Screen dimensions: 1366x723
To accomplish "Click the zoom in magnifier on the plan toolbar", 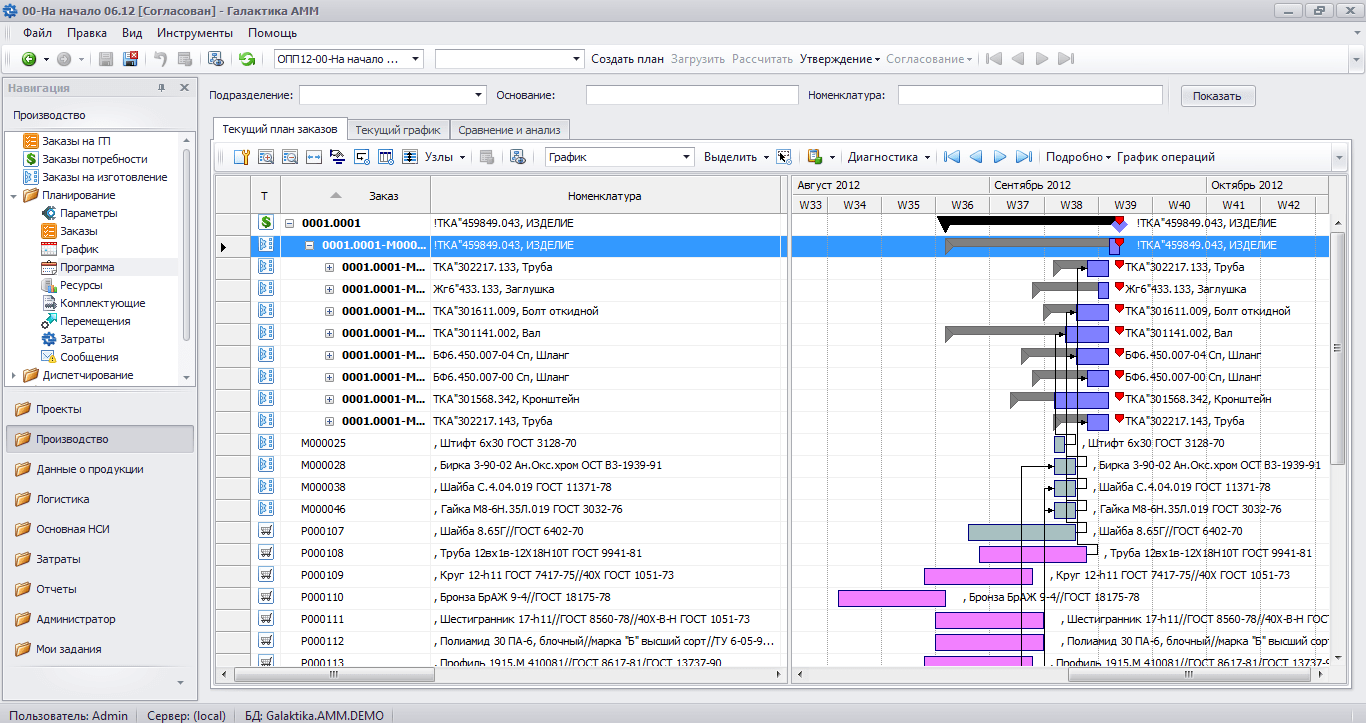I will coord(266,157).
